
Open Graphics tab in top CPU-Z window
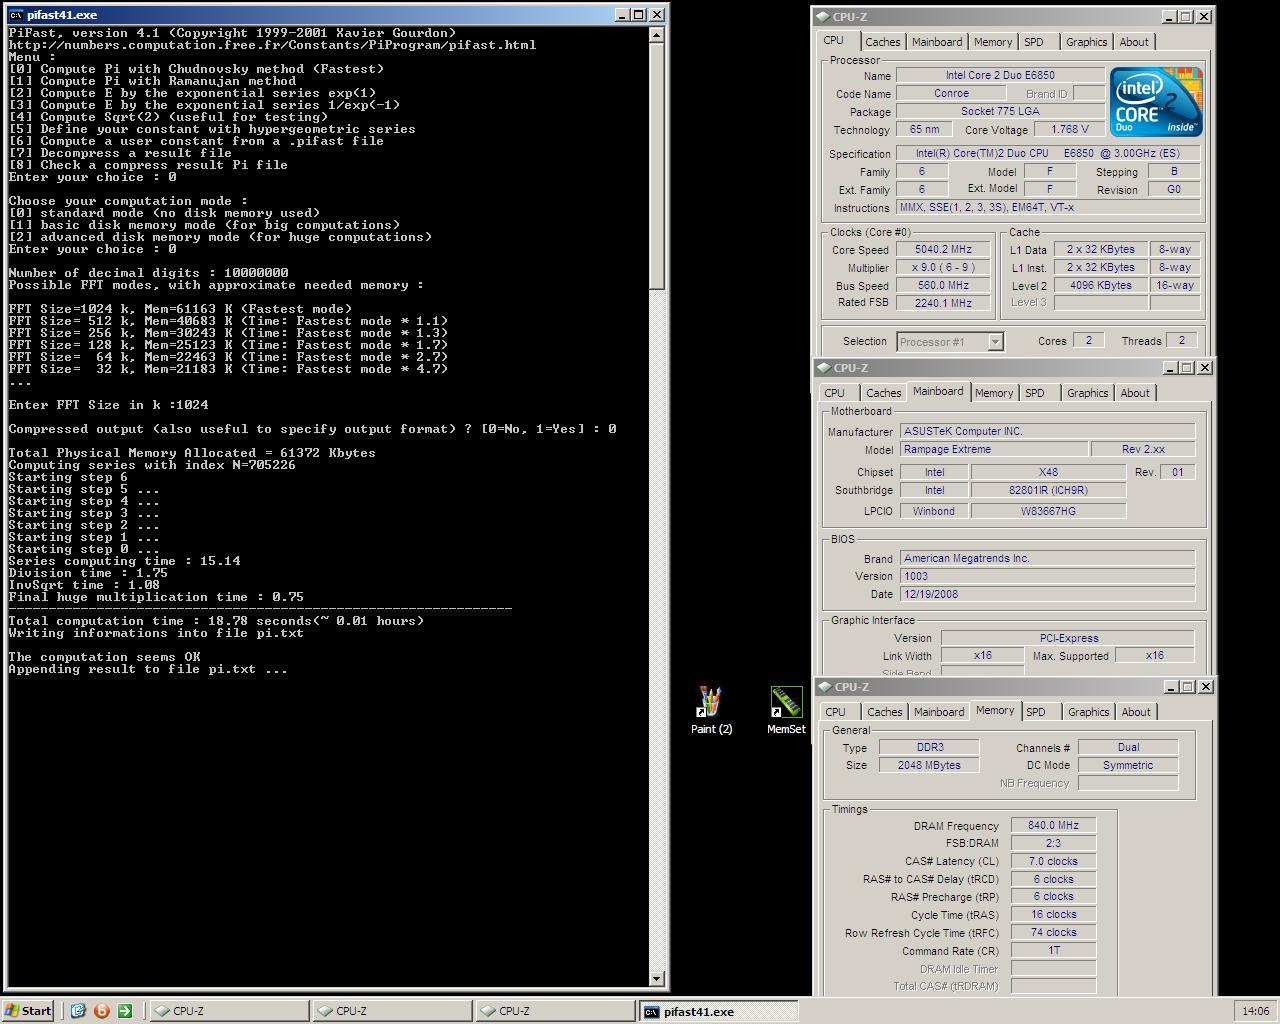1086,42
